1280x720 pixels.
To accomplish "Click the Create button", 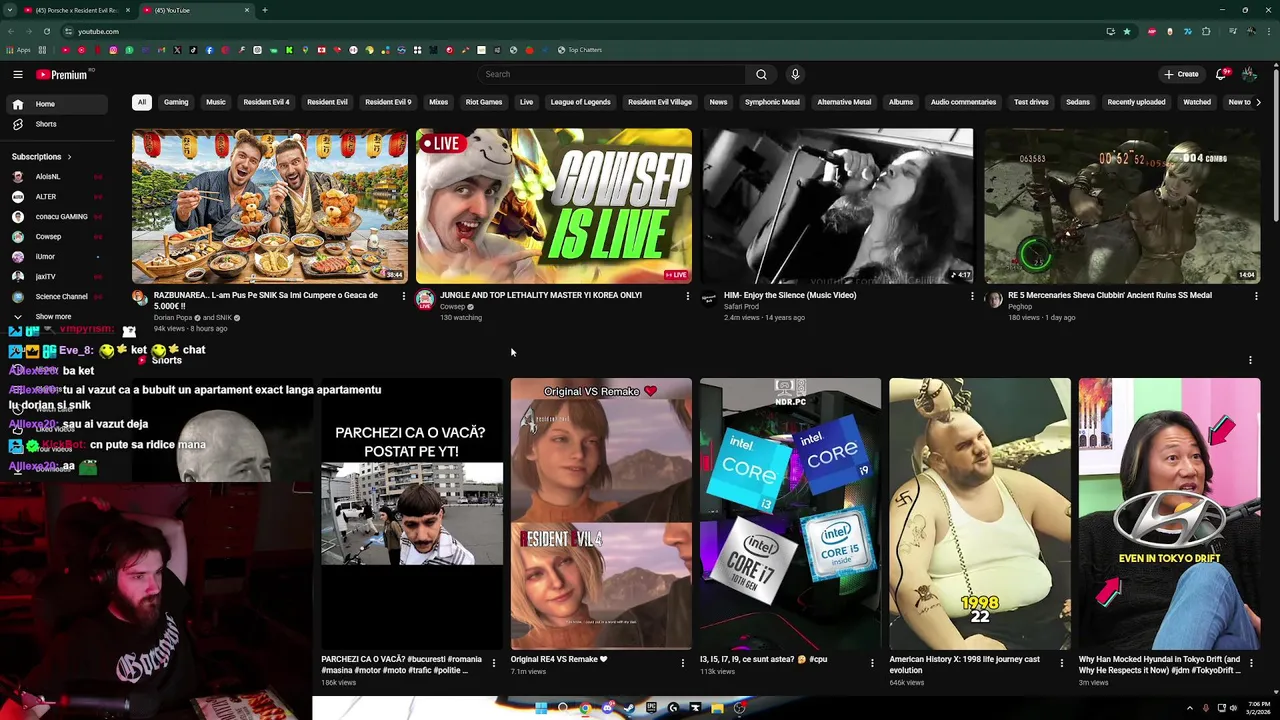I will pos(1181,74).
